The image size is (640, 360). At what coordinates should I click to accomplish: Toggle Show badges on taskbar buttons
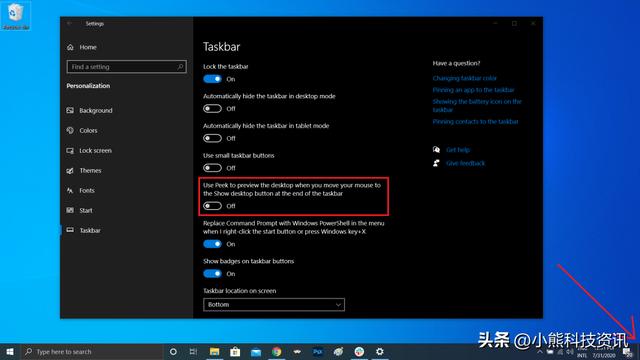[212, 273]
